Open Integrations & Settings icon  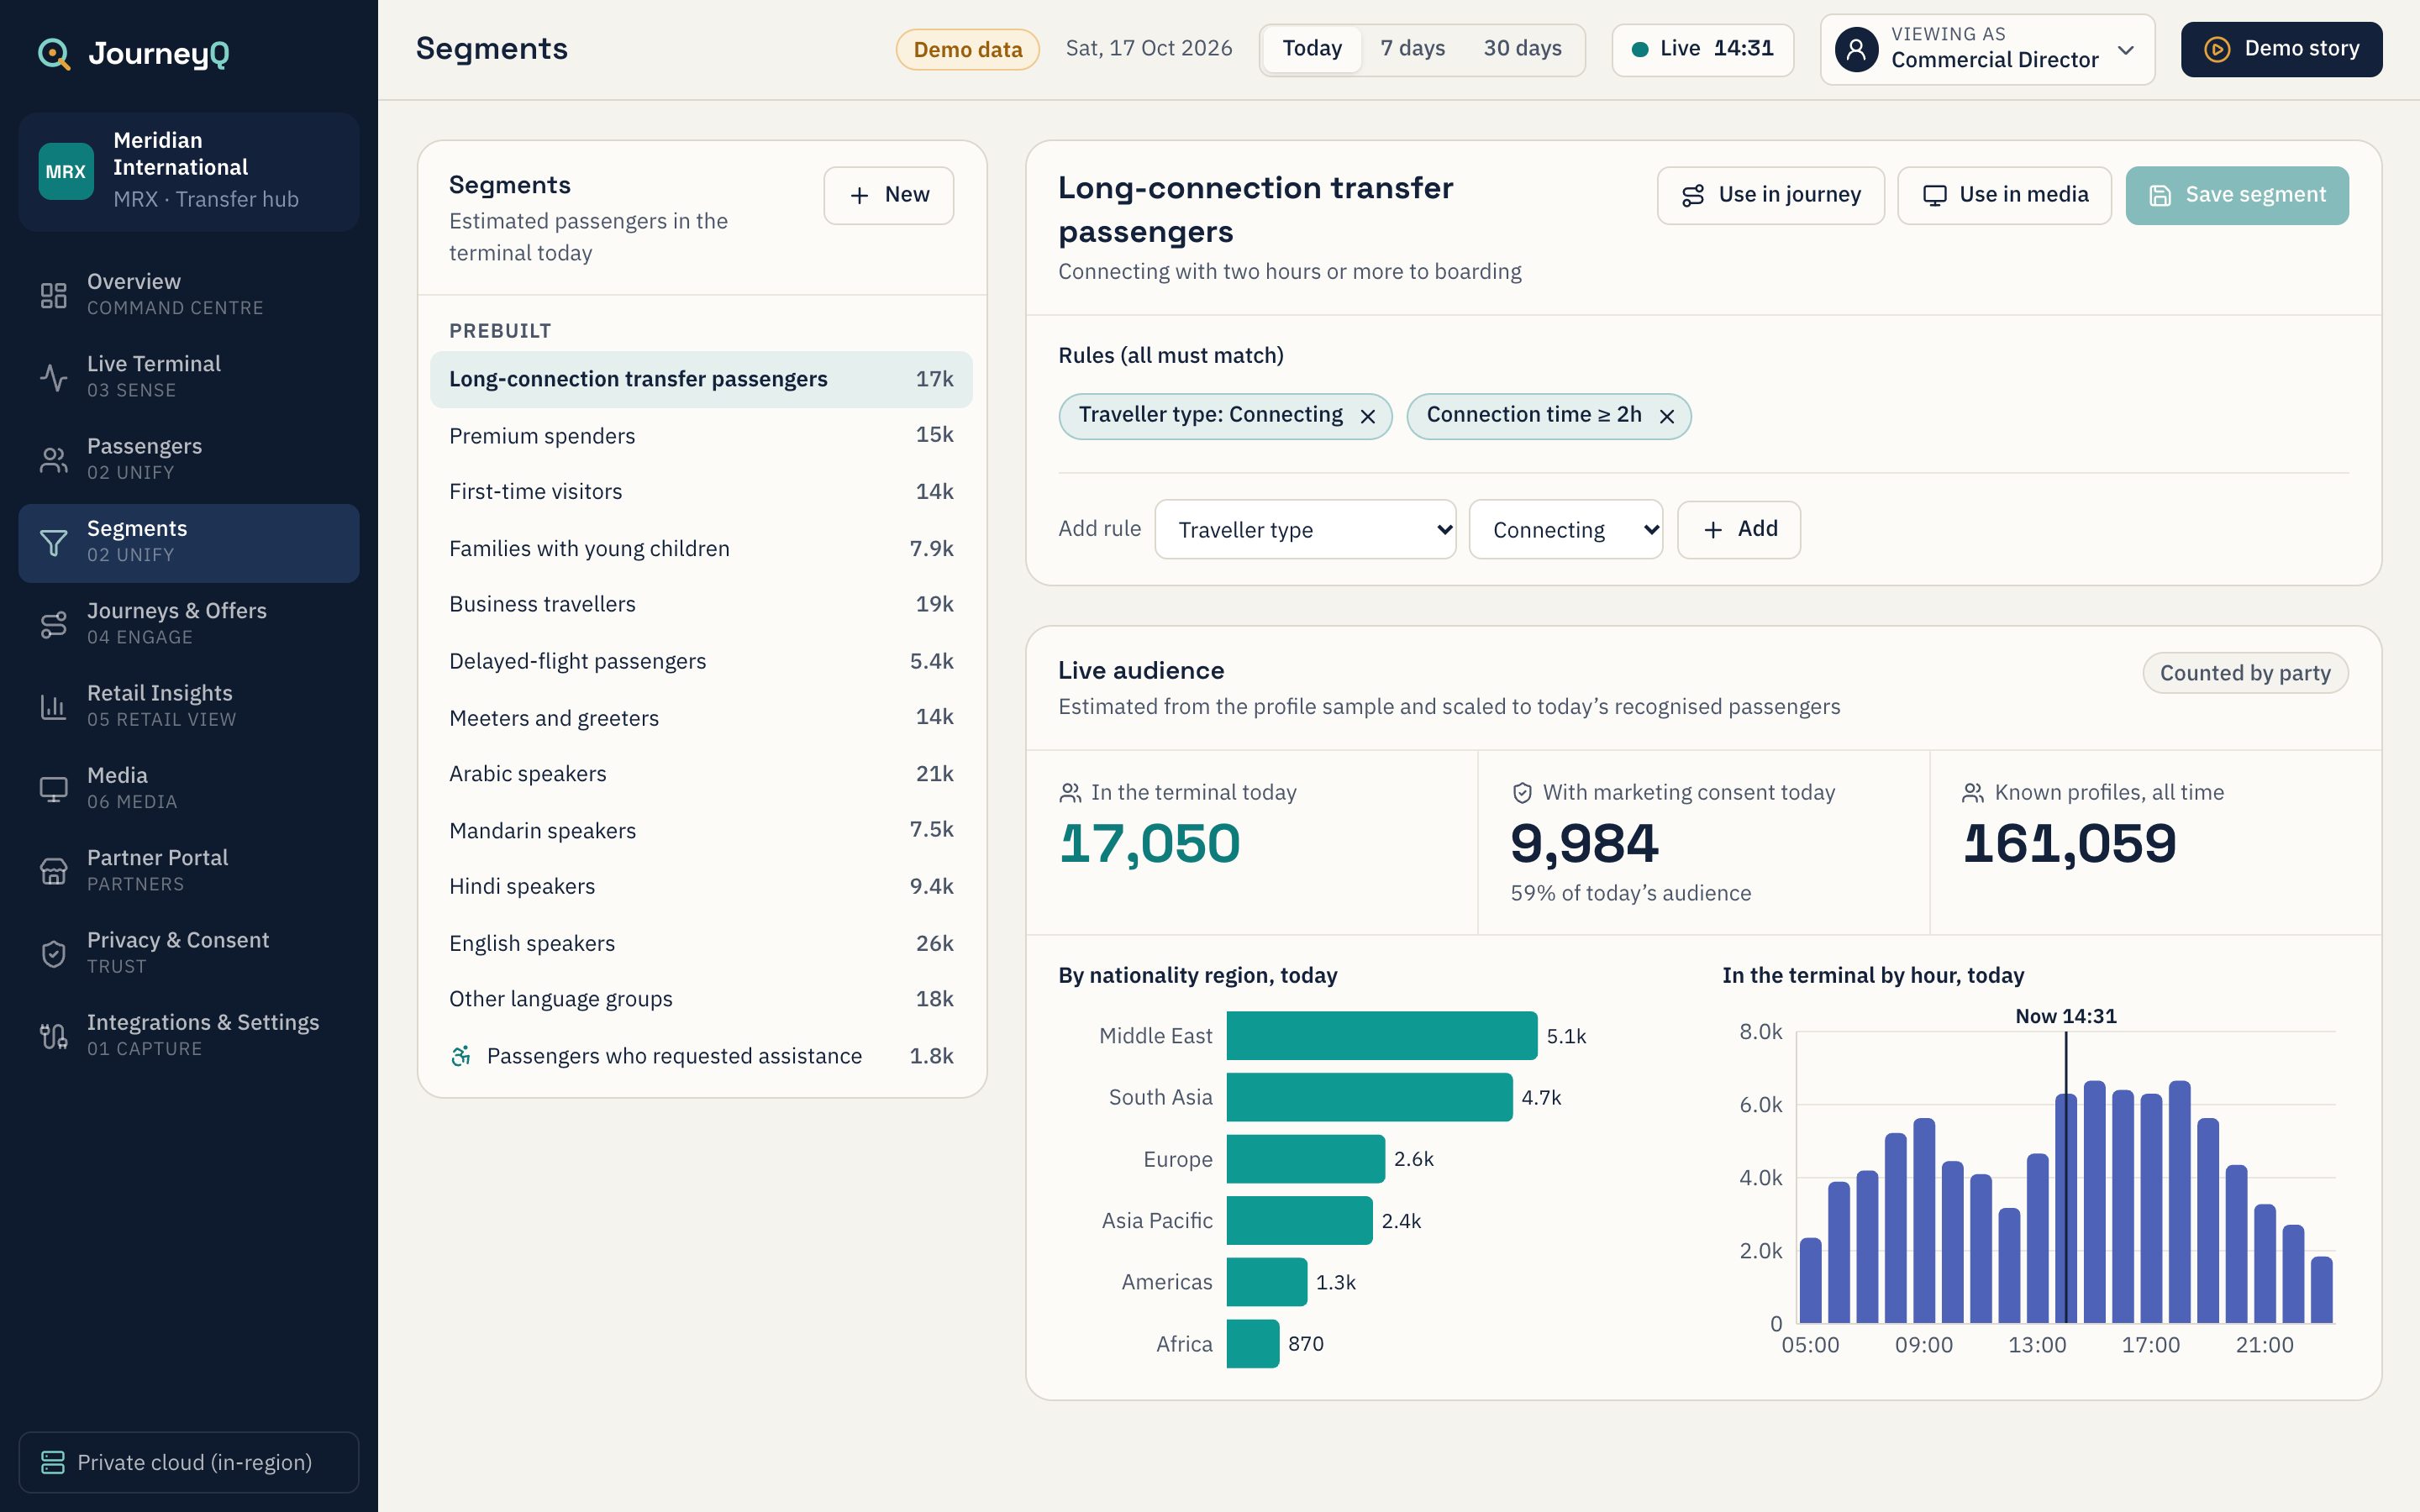[x=53, y=1036]
